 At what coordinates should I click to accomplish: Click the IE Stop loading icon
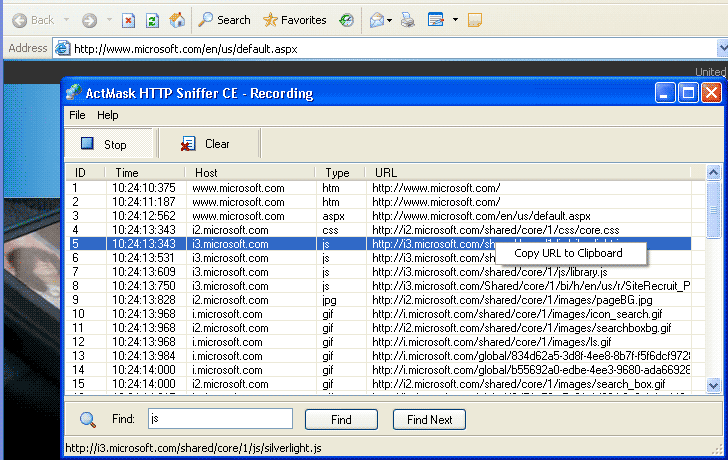click(x=128, y=20)
